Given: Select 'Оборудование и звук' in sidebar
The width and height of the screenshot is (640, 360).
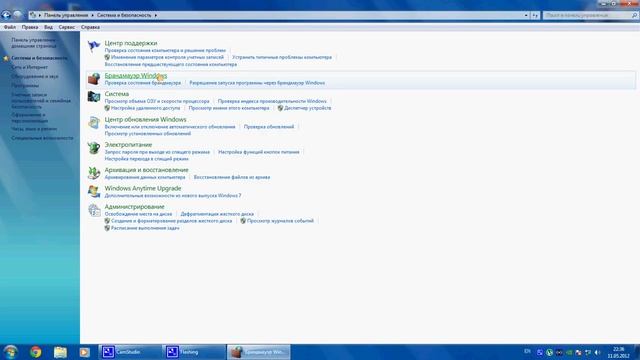Looking at the screenshot, I should click(x=35, y=76).
